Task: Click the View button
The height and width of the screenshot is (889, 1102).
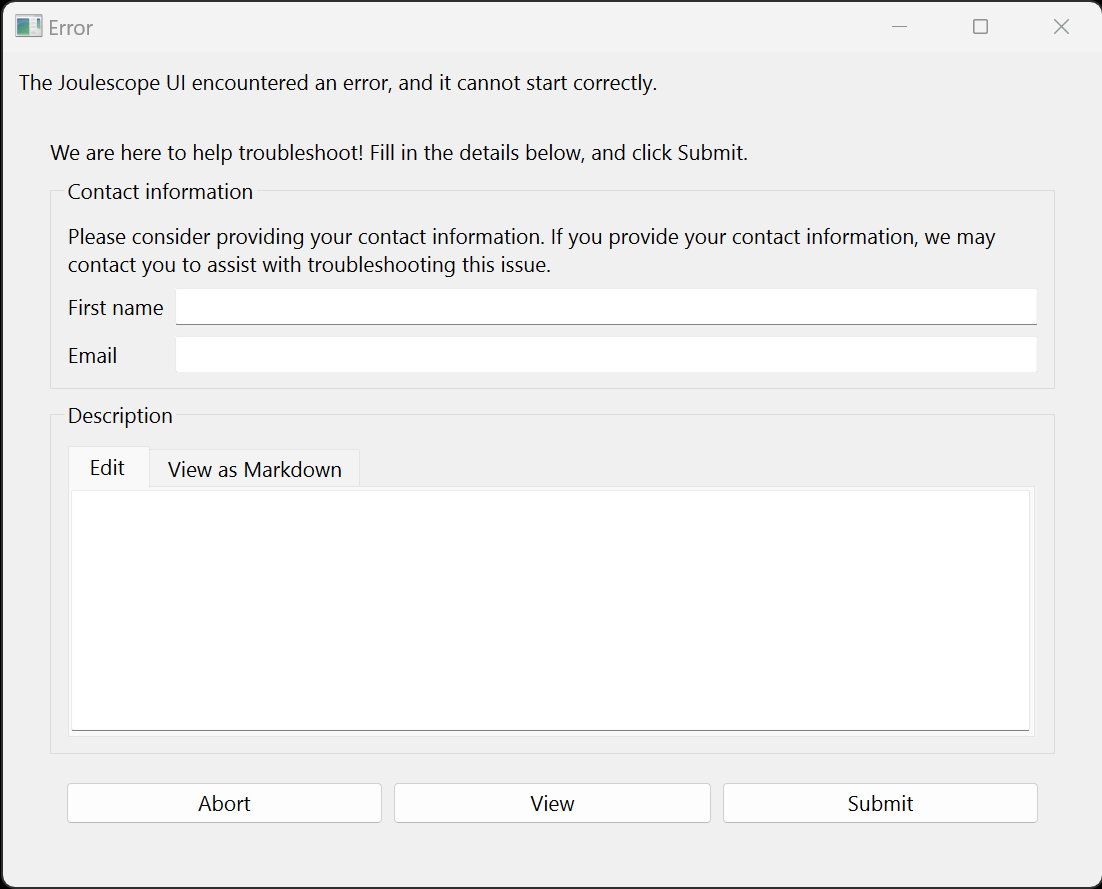Action: point(552,803)
